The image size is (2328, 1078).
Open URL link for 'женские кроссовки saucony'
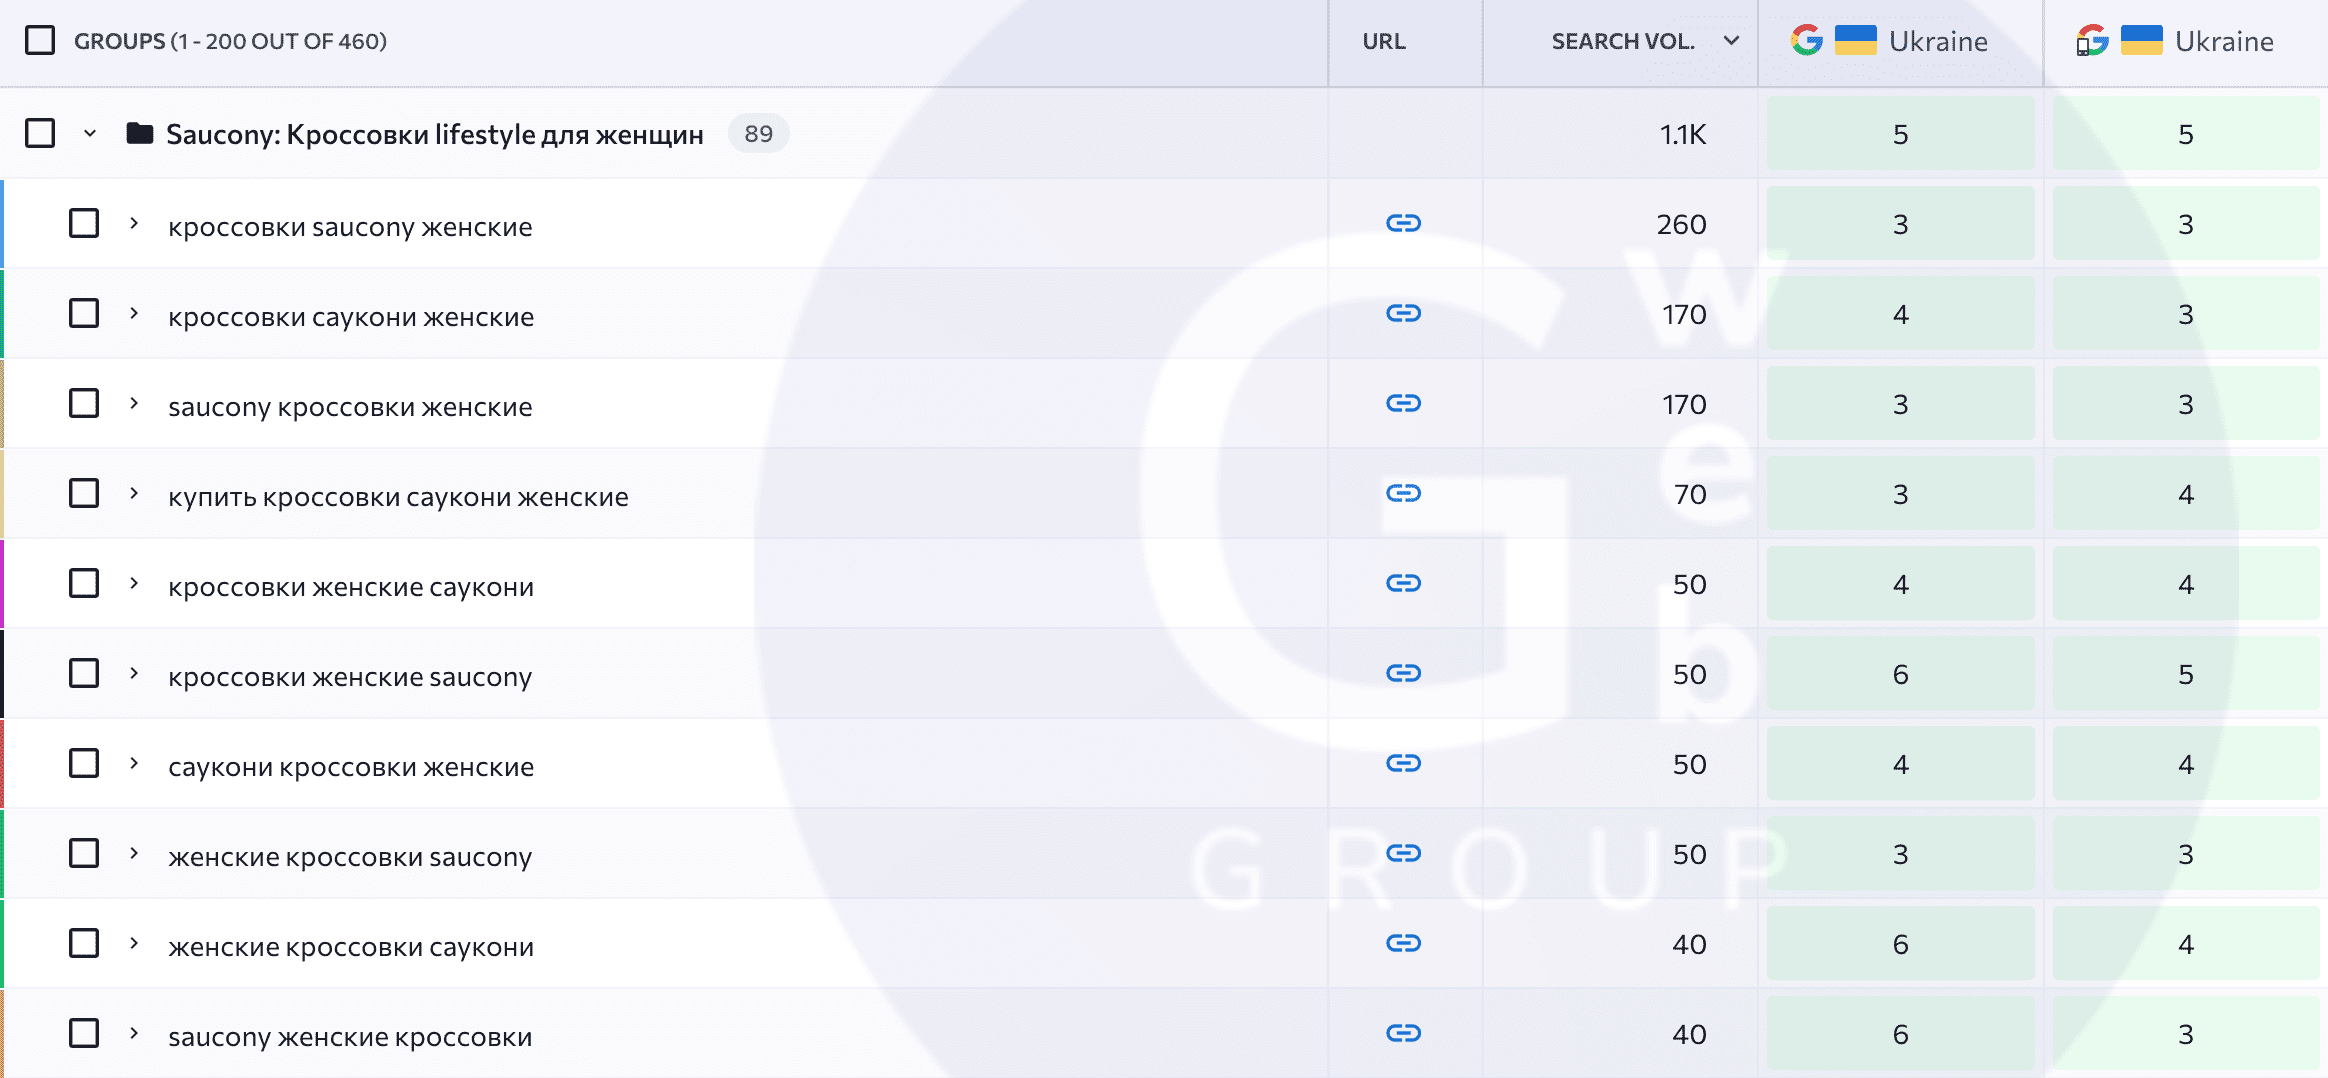(x=1403, y=853)
